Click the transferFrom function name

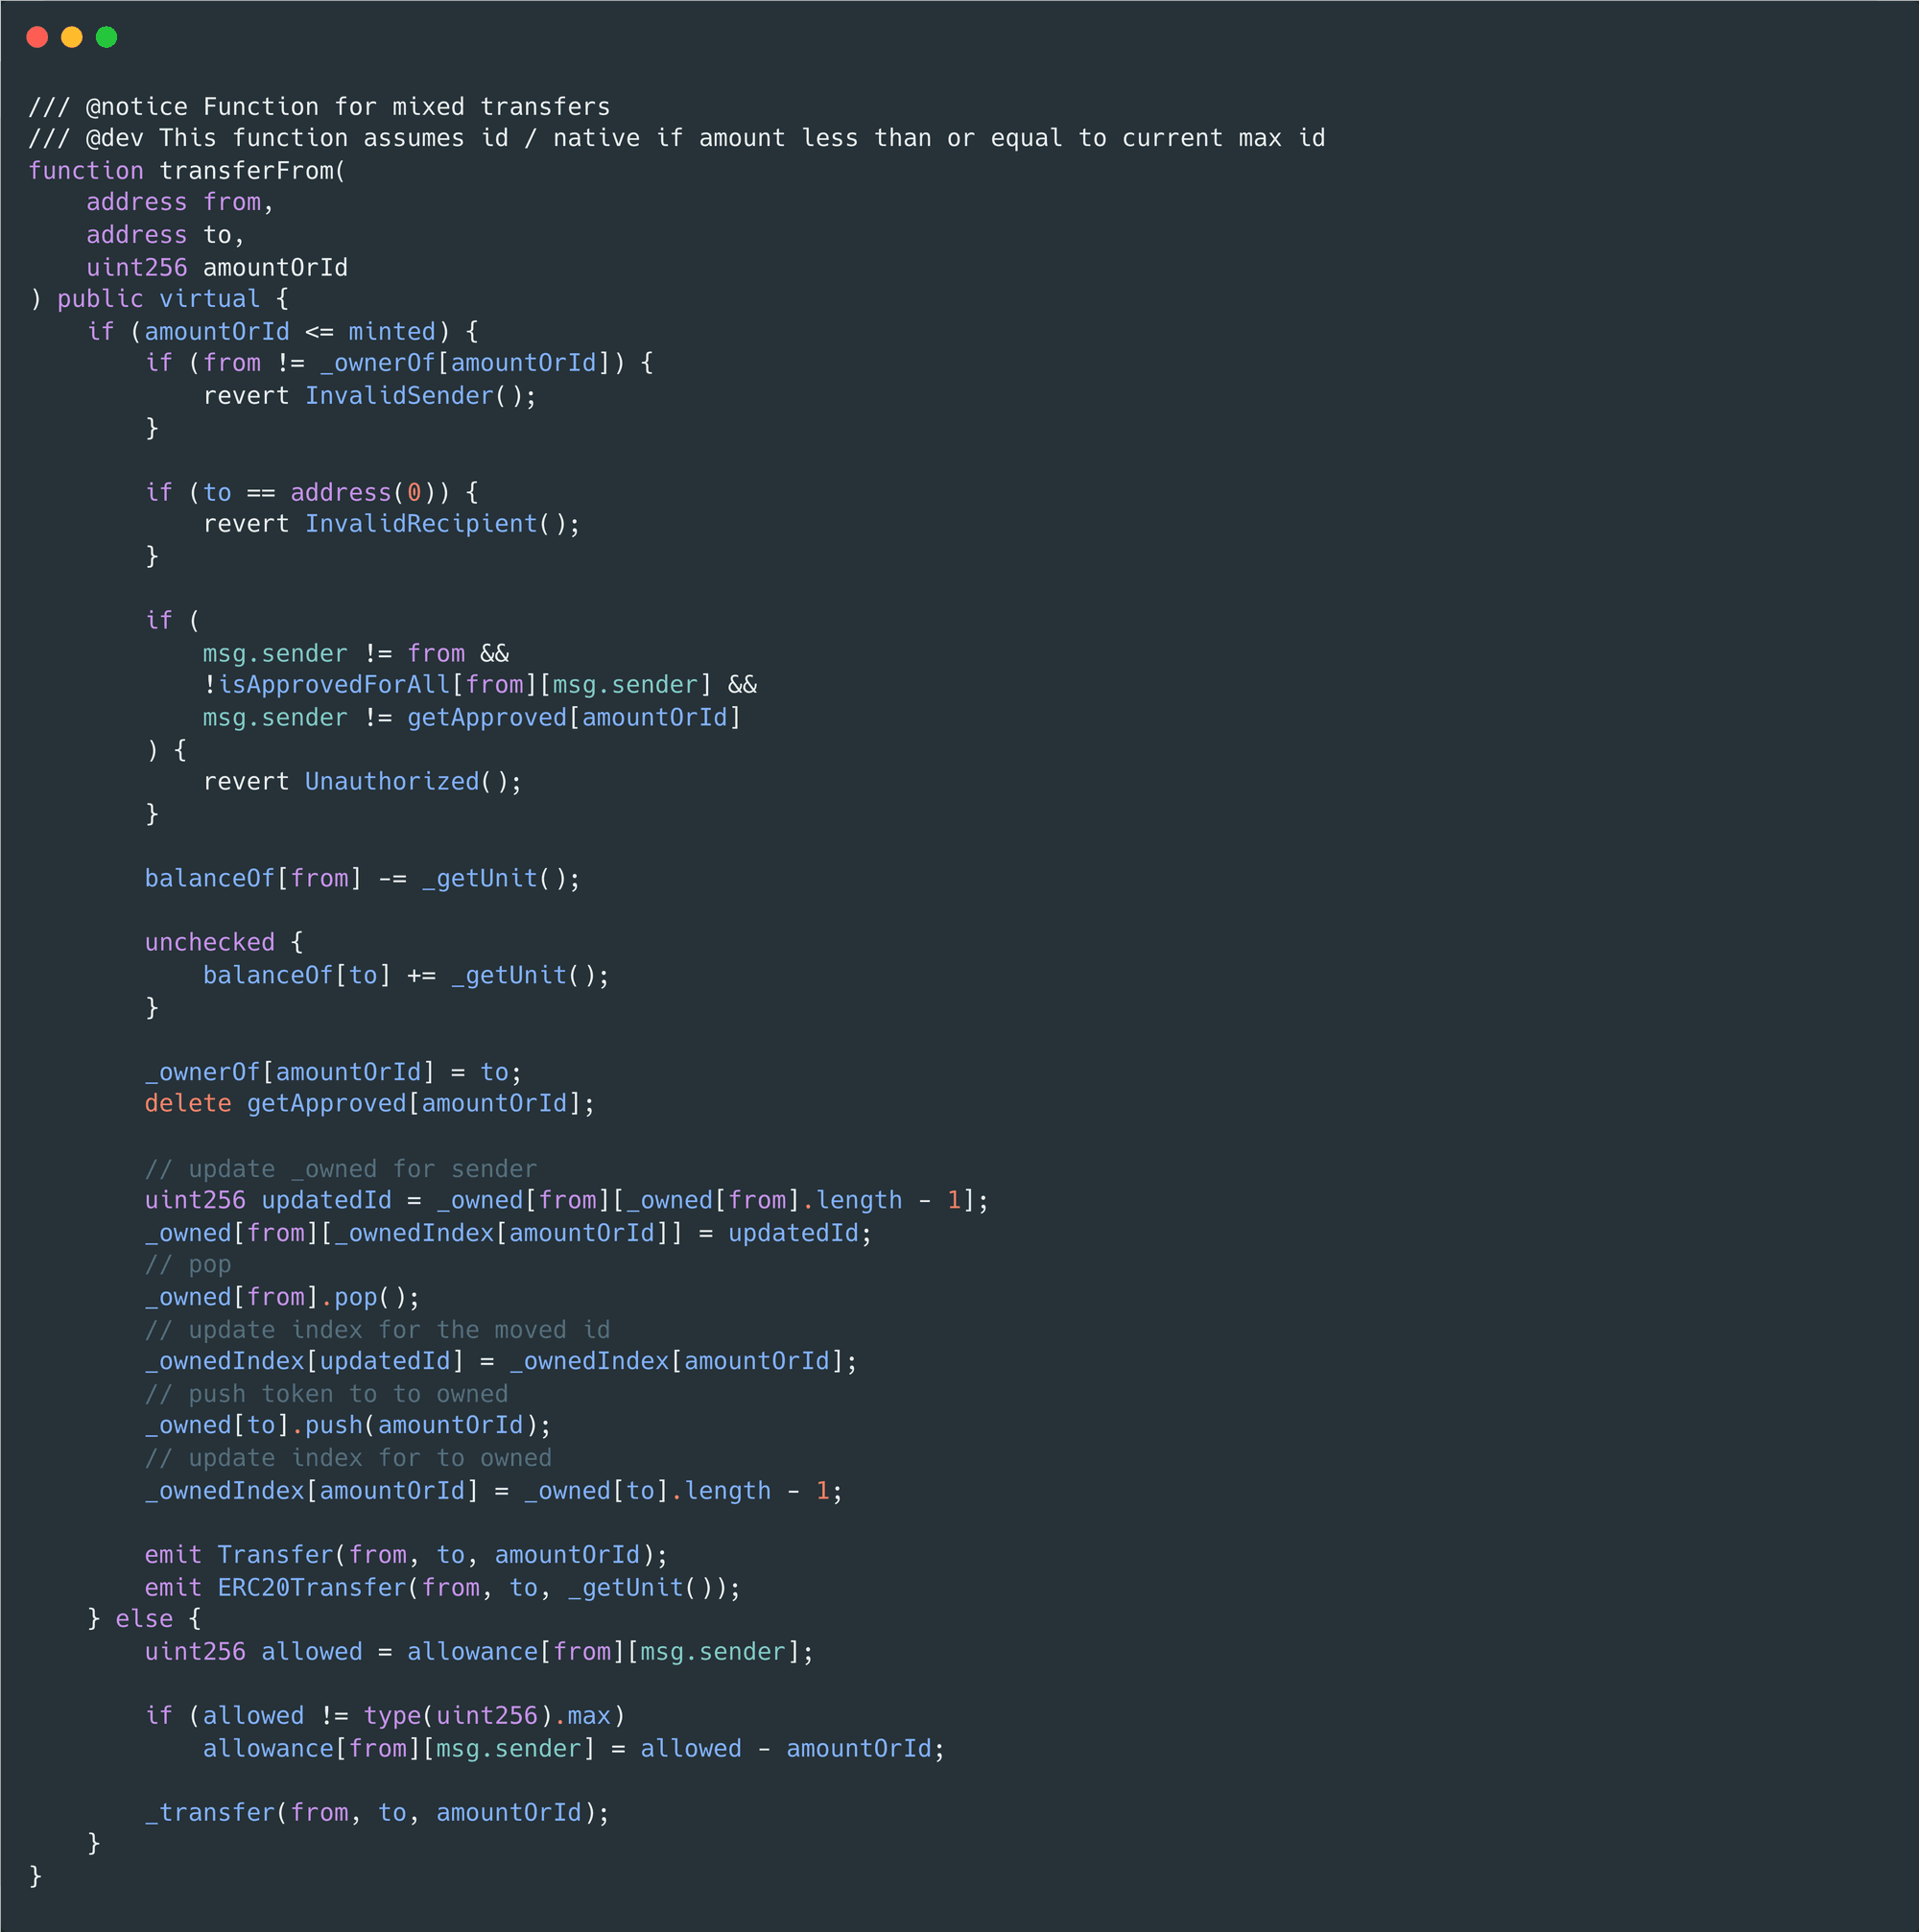click(247, 171)
